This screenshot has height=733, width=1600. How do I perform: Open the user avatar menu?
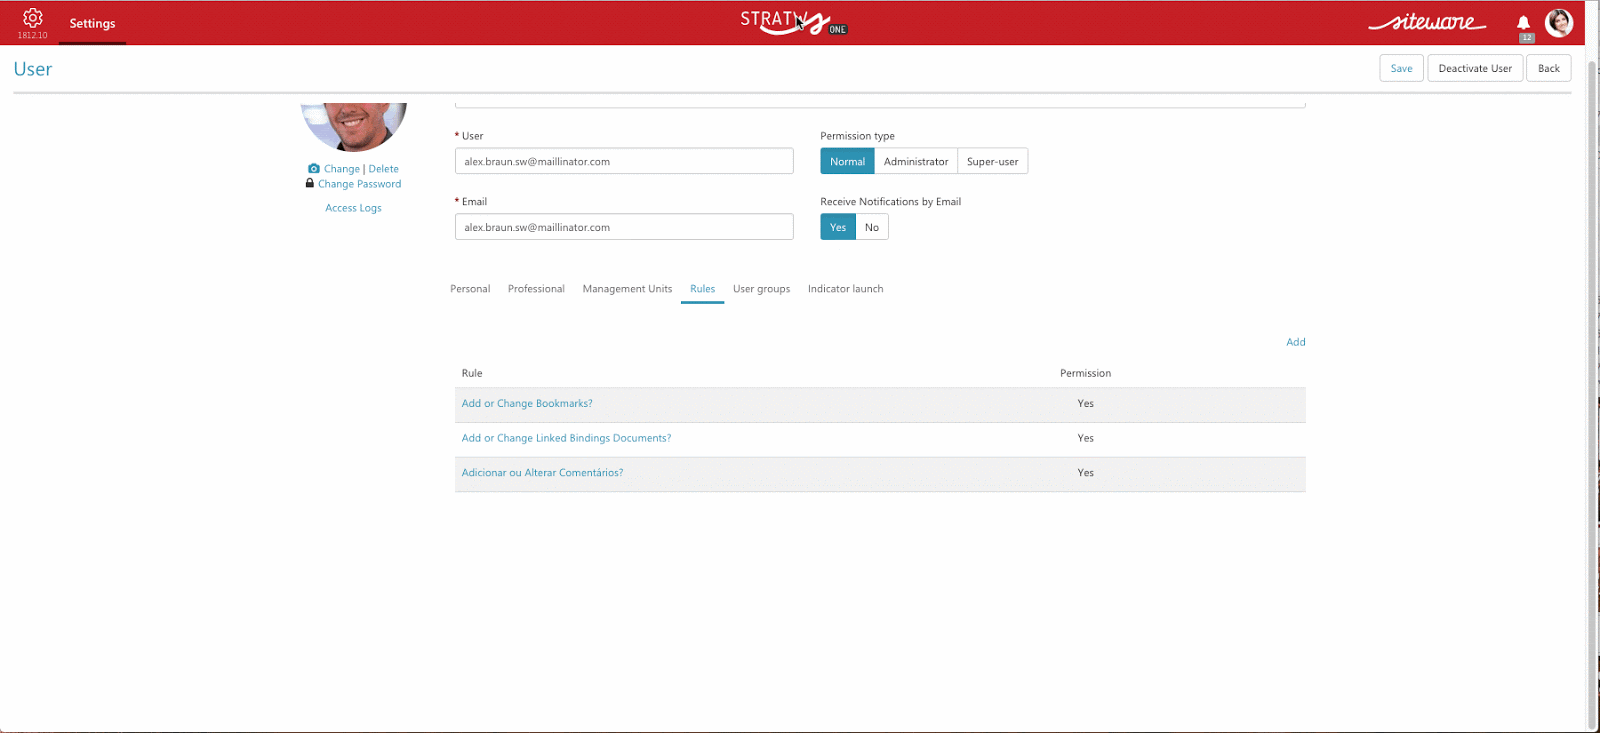click(x=1559, y=23)
